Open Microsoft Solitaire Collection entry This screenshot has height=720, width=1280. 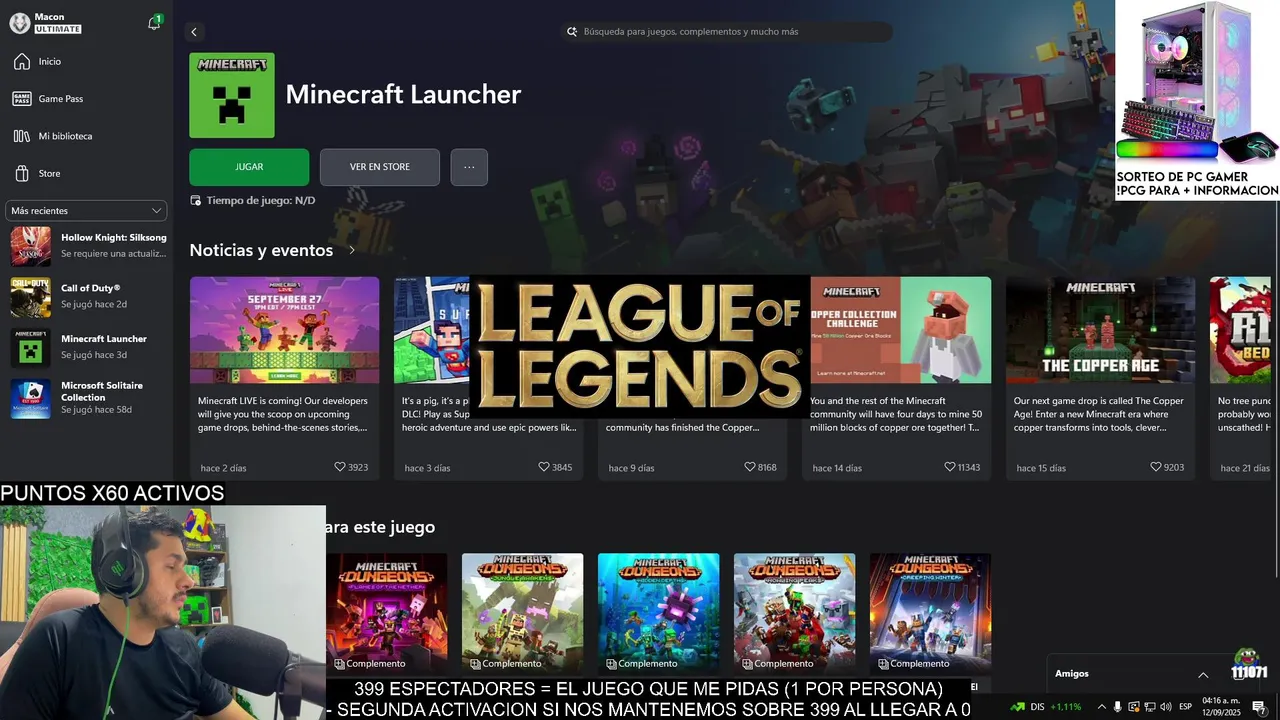(x=88, y=398)
